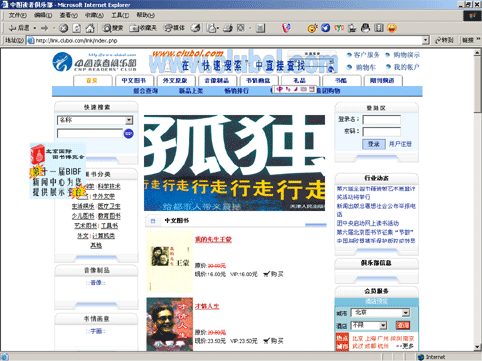Viewport: 482px width, 361px height.
Task: Click the 中国读者俱乐部 club logo
Action: [x=94, y=62]
